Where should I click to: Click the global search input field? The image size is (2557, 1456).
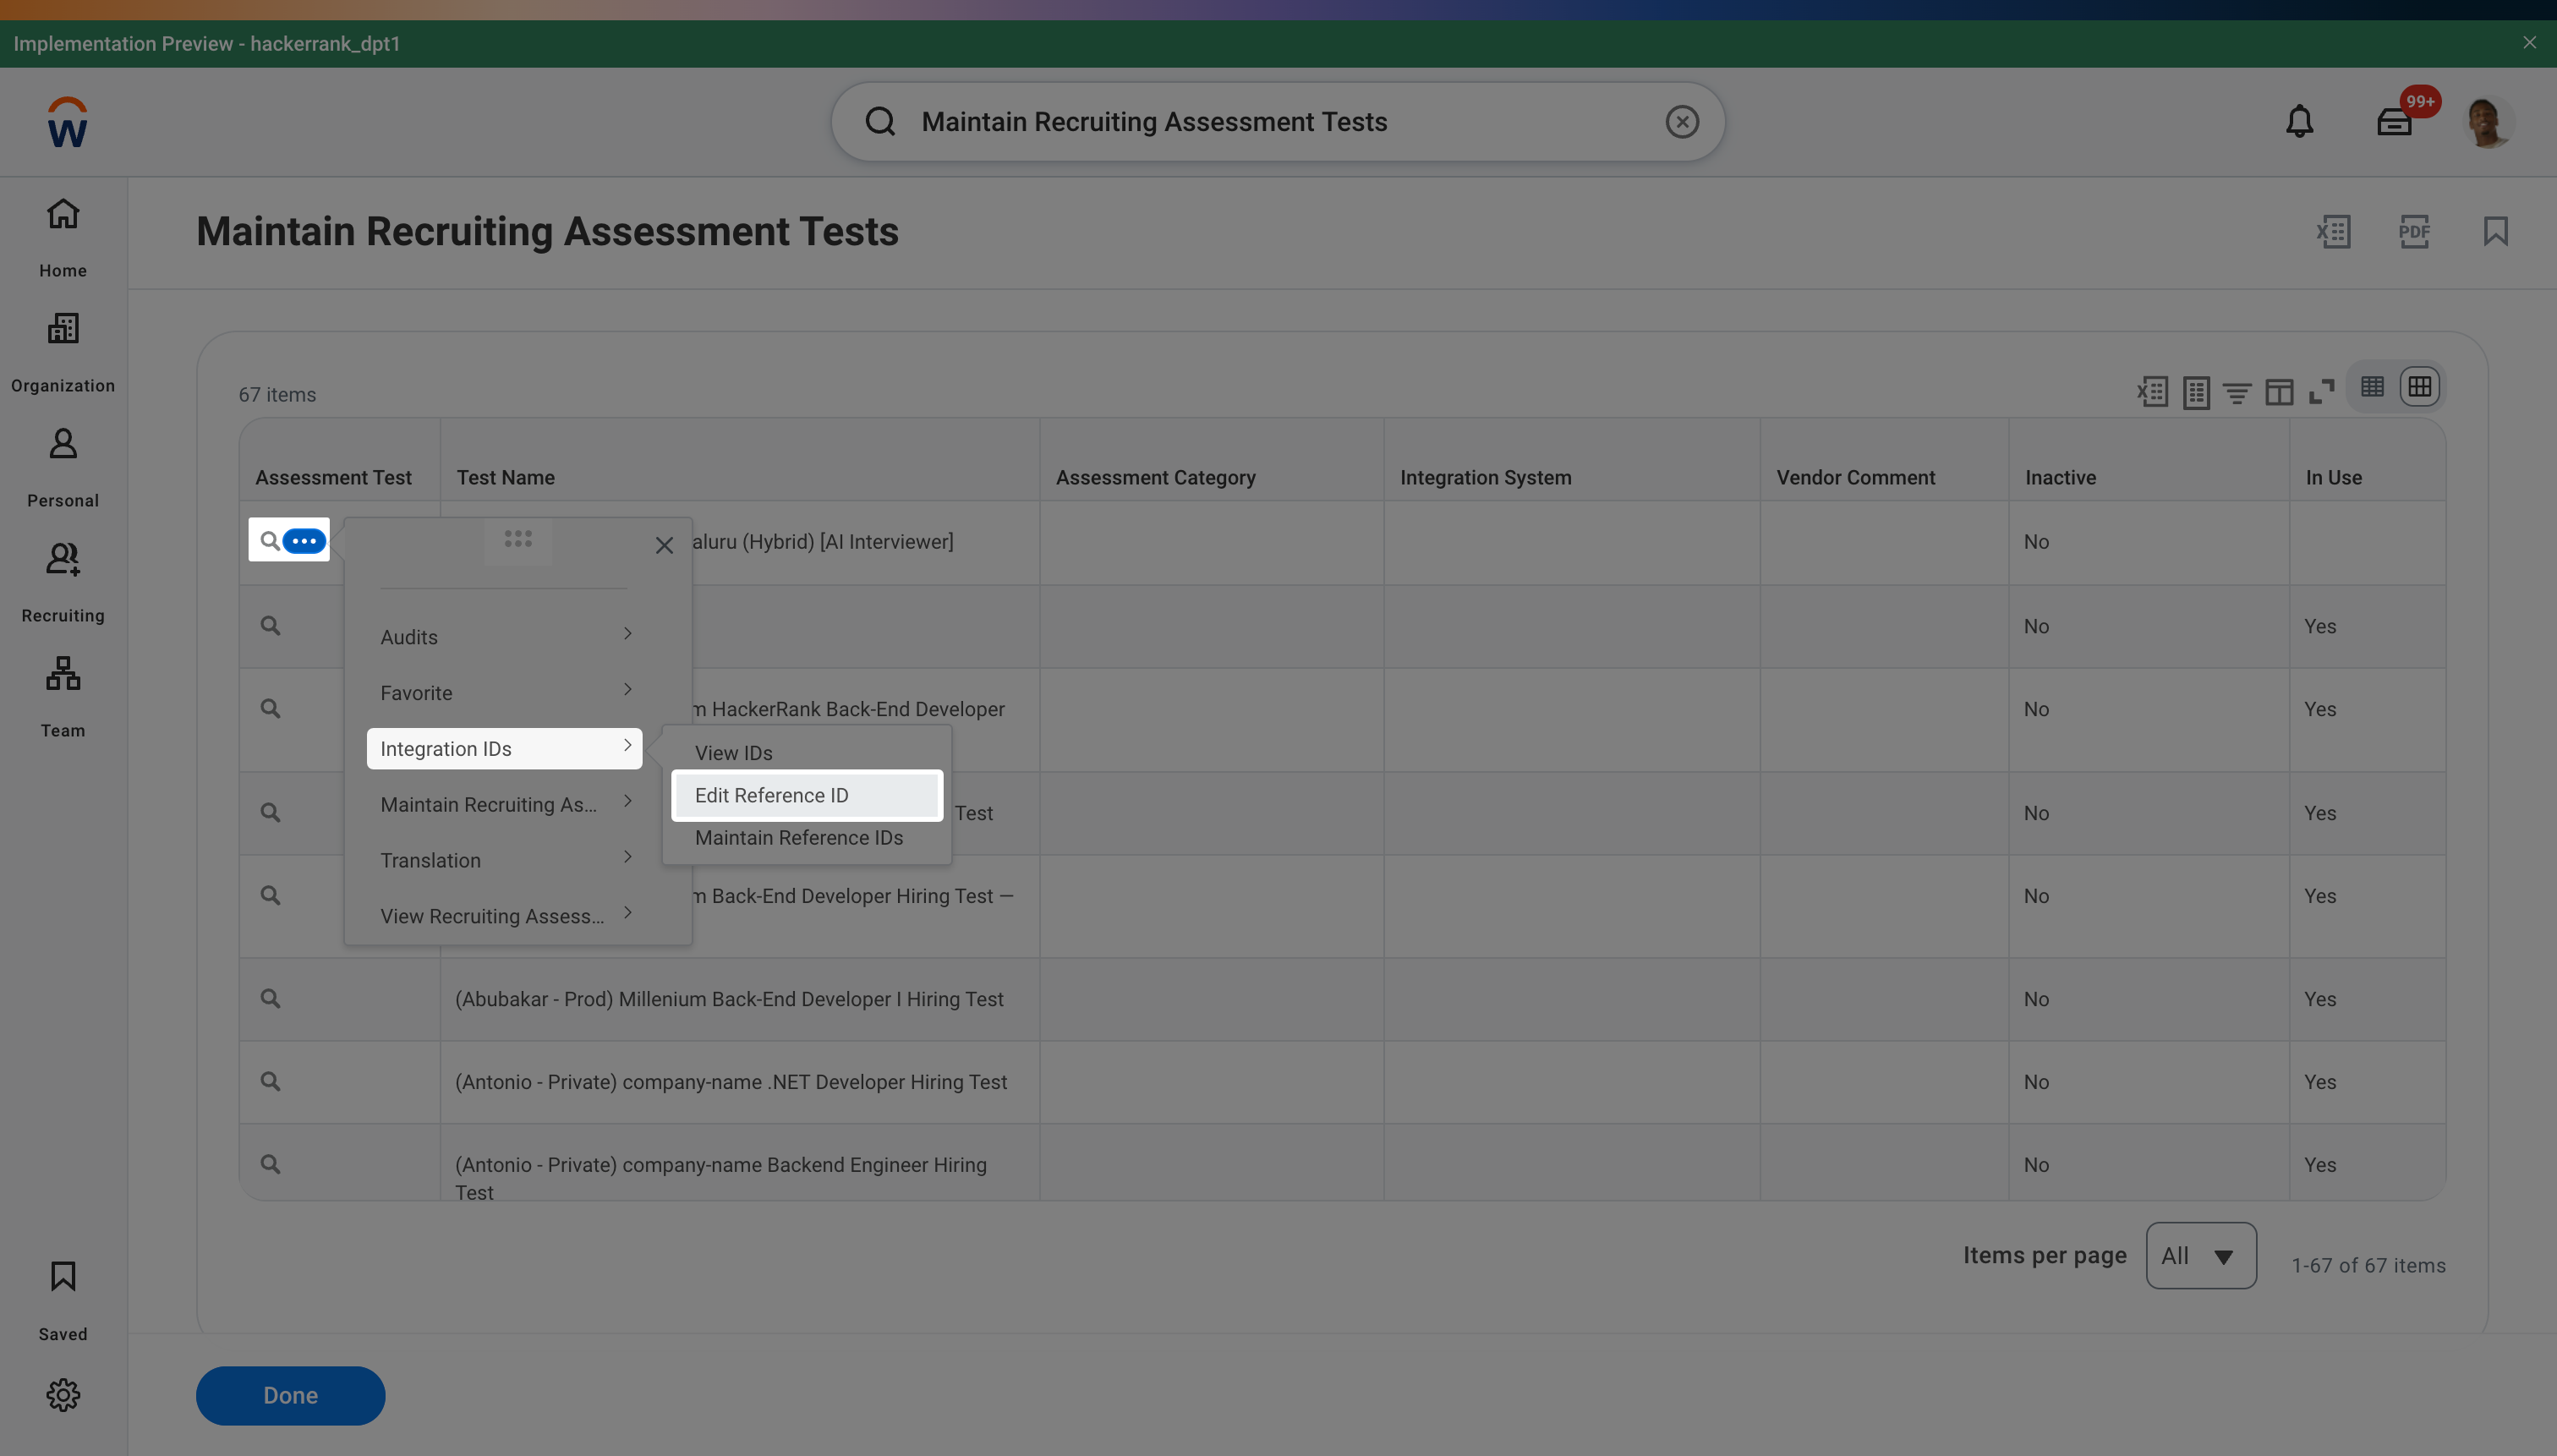point(1277,122)
